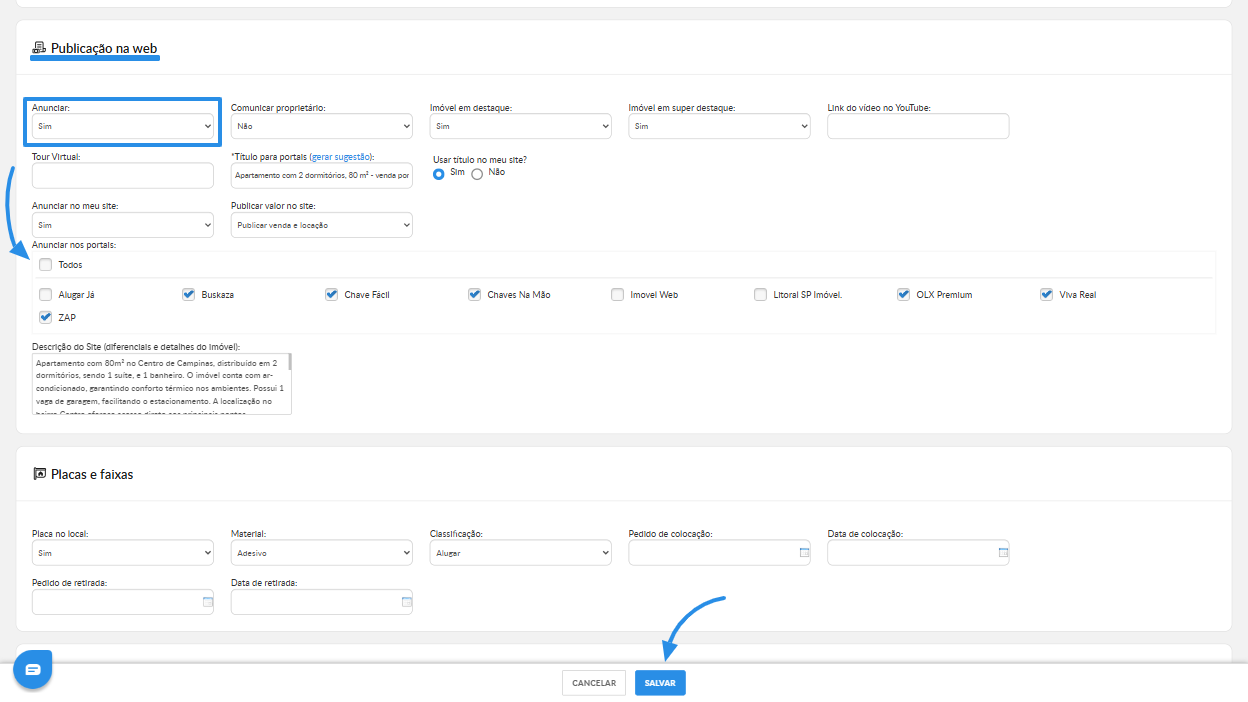Toggle the Chaves Na Mão checkbox
This screenshot has height=702, width=1248.
point(475,295)
